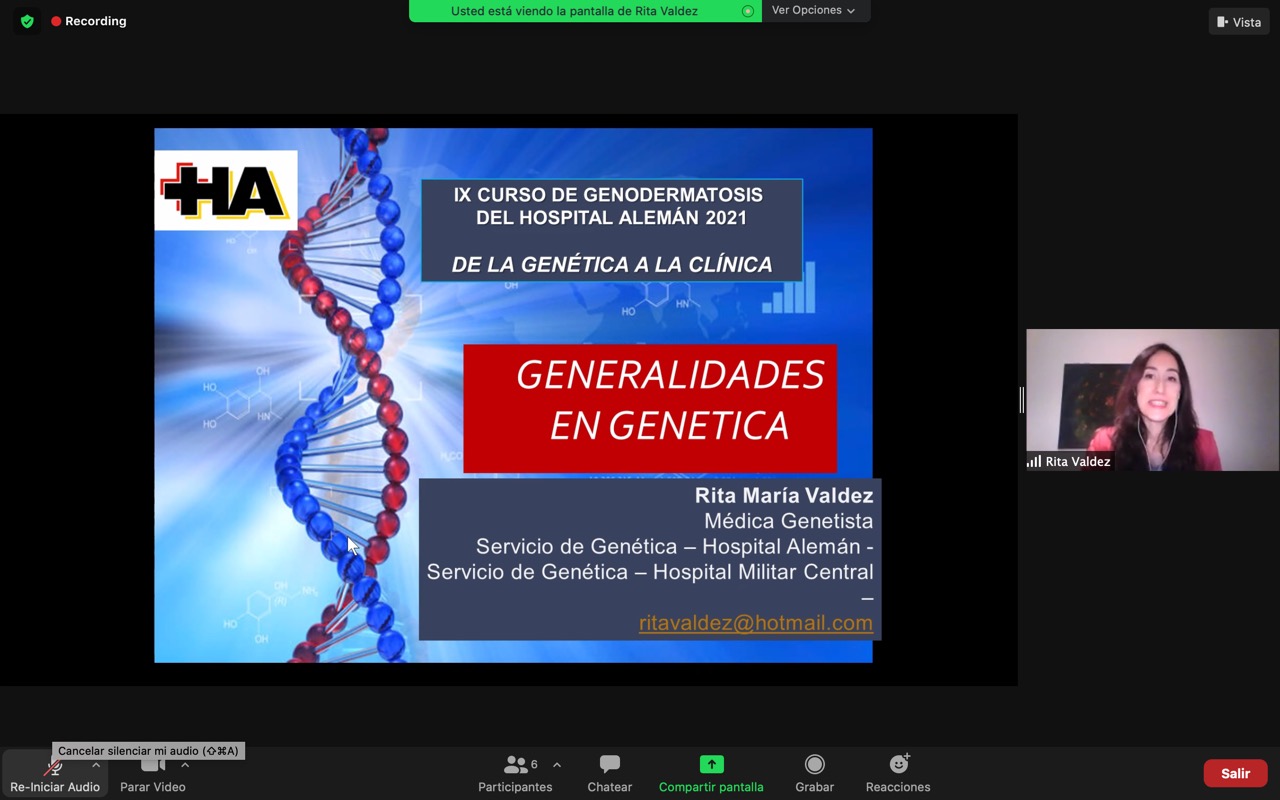Stop camera with Parar Video button
This screenshot has width=1280, height=800.
click(152, 767)
